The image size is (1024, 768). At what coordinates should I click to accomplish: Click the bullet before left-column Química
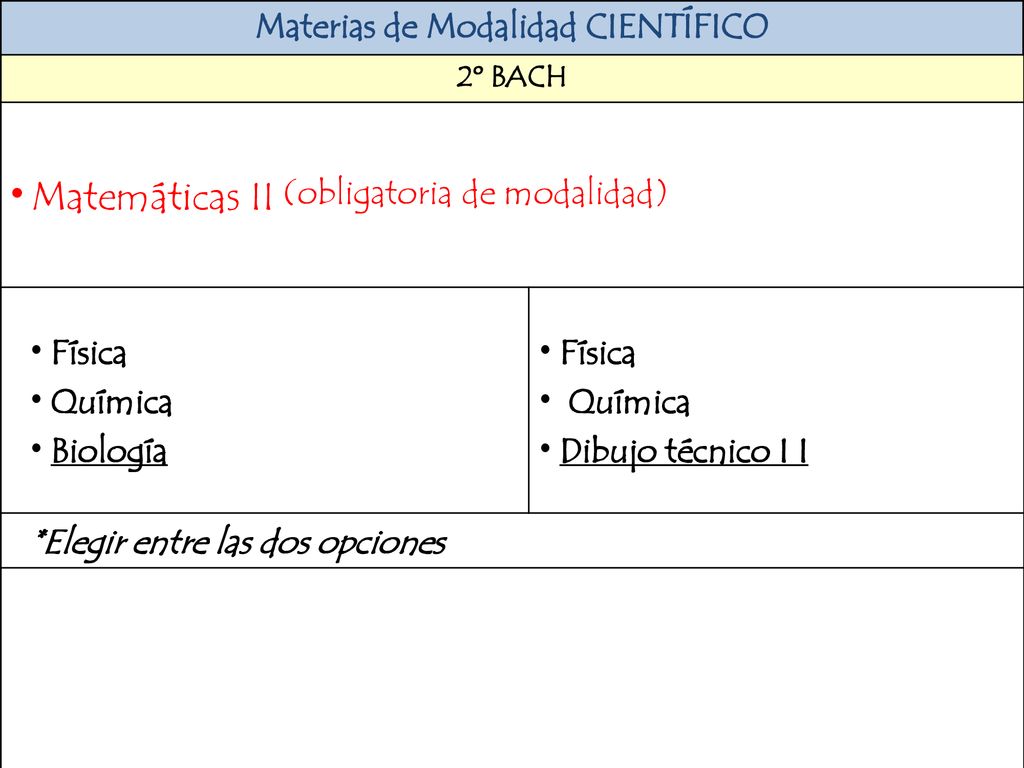click(x=37, y=399)
